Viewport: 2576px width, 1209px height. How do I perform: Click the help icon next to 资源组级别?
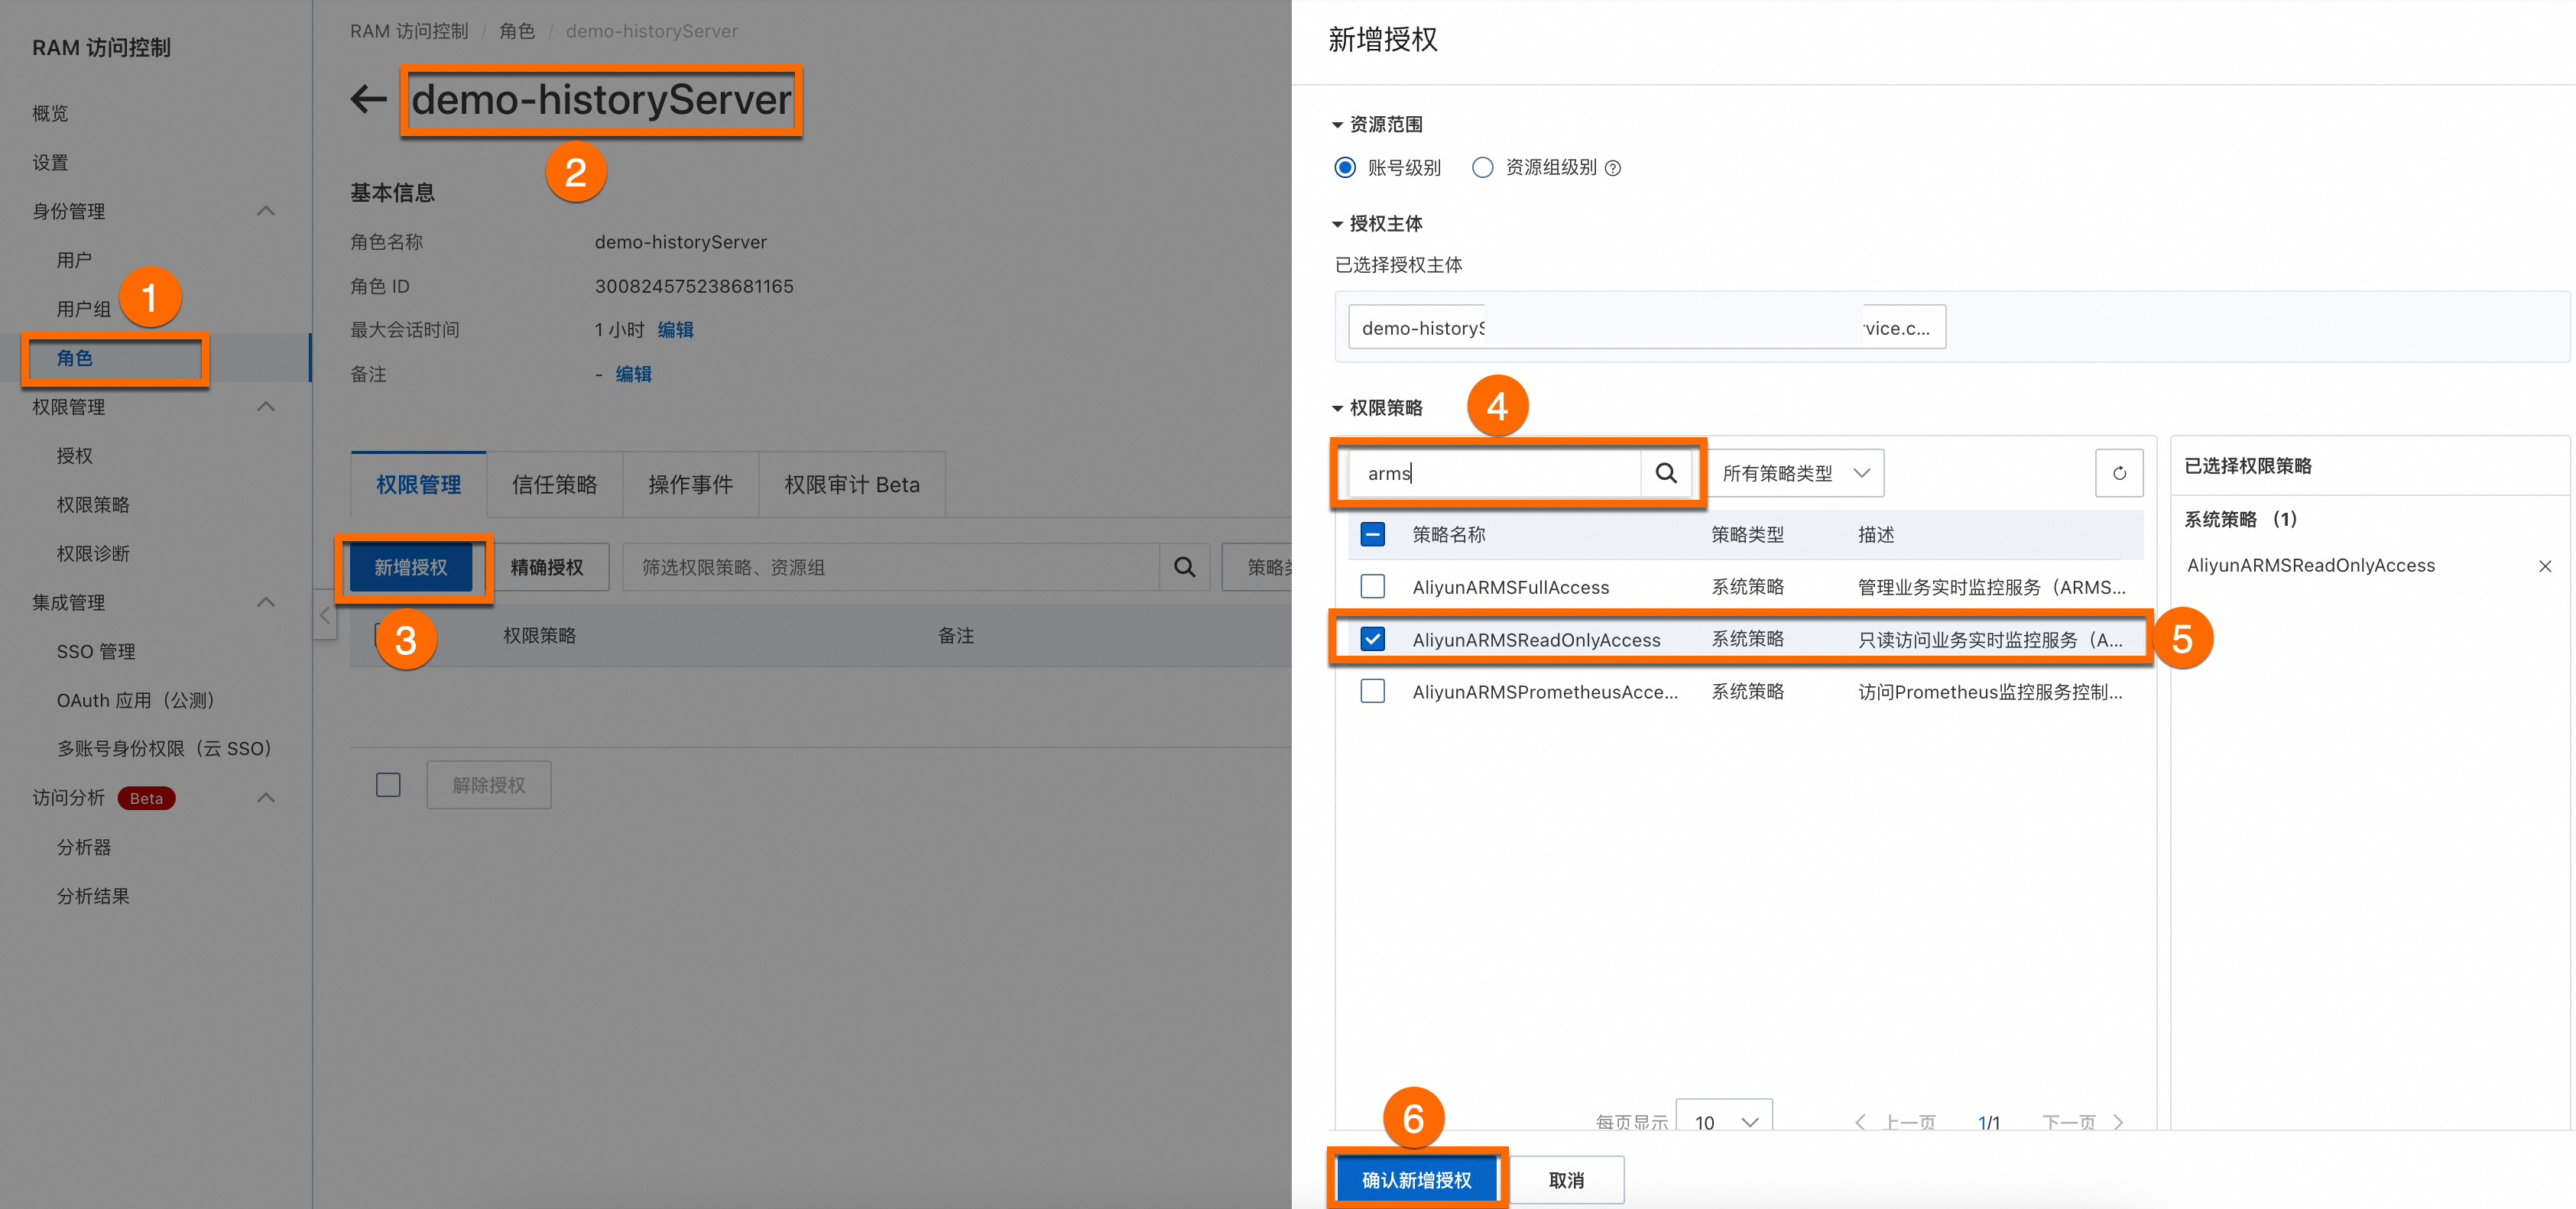(x=1613, y=168)
